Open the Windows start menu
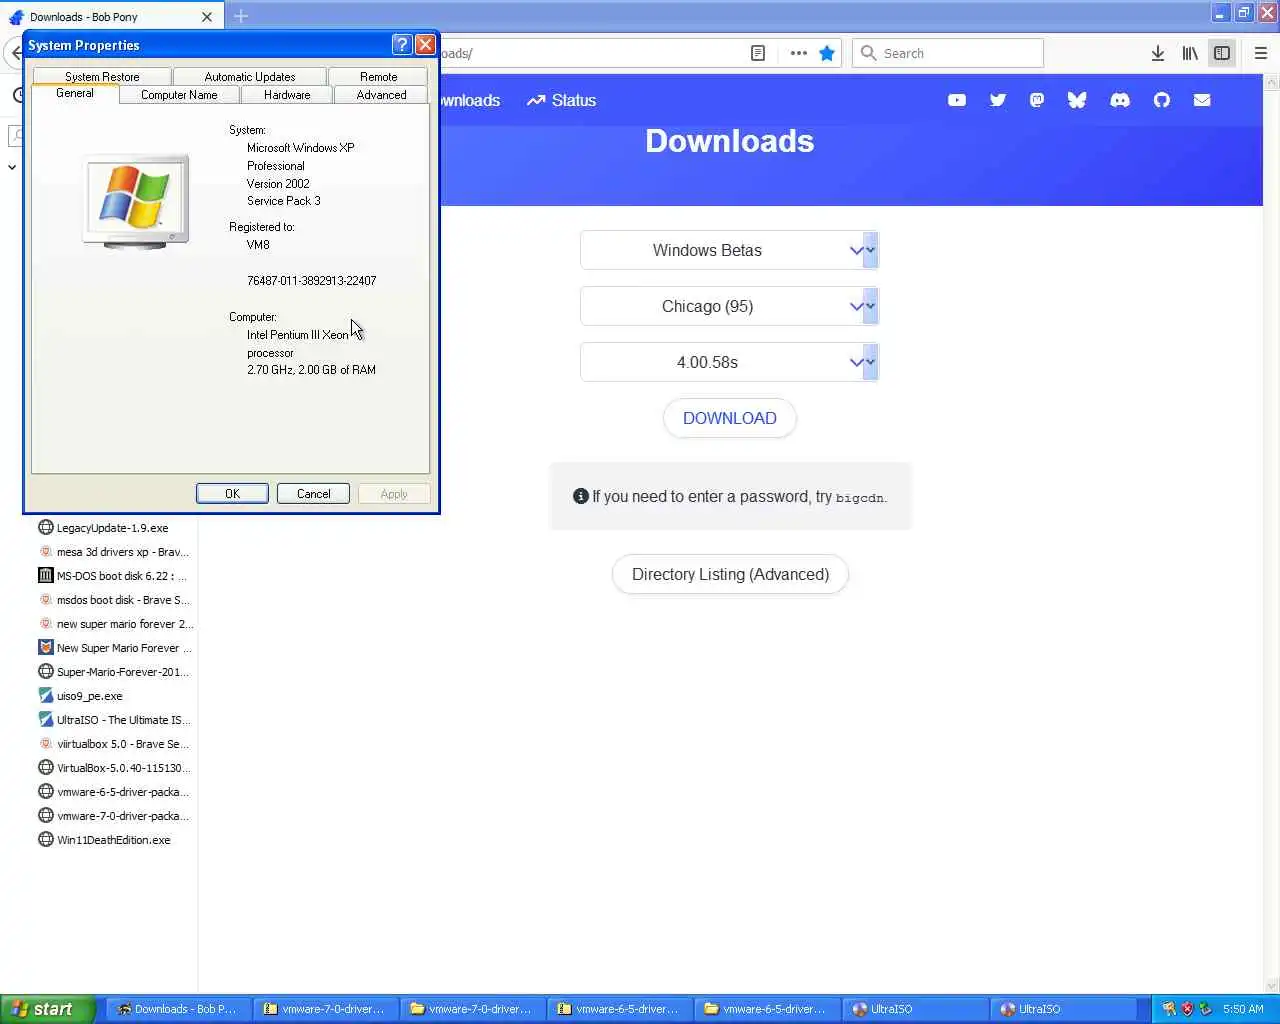 pos(48,1009)
